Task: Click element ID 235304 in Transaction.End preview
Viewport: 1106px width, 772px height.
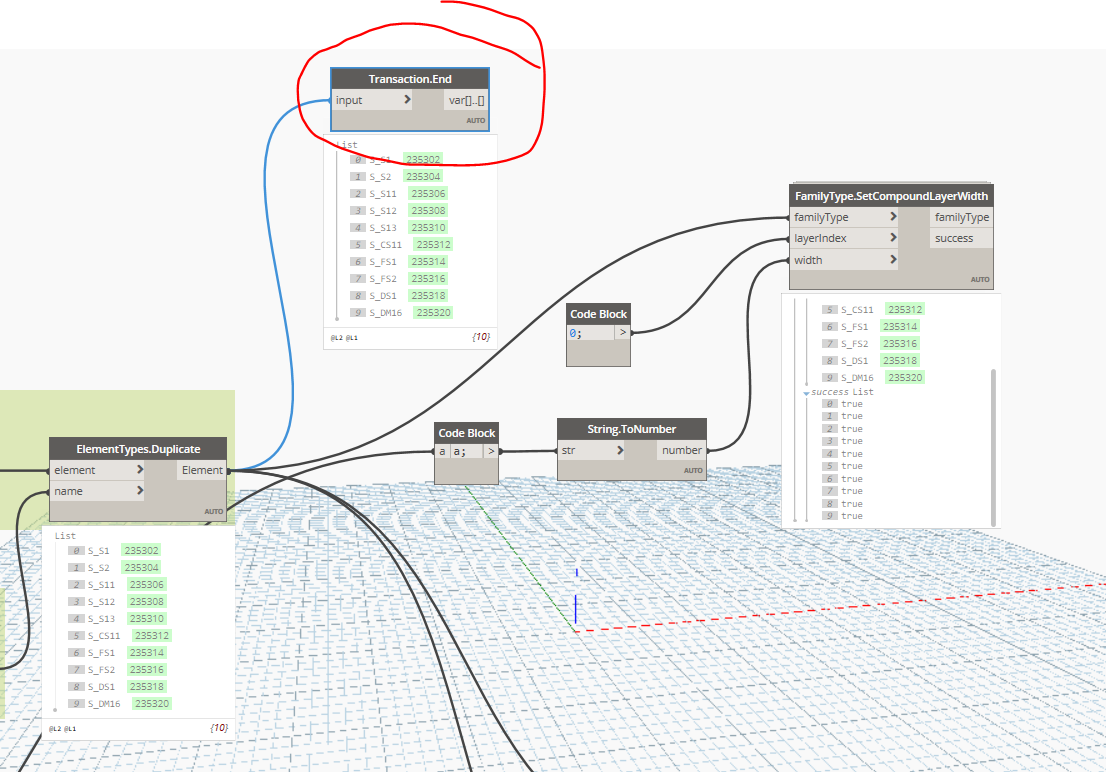Action: pyautogui.click(x=423, y=176)
